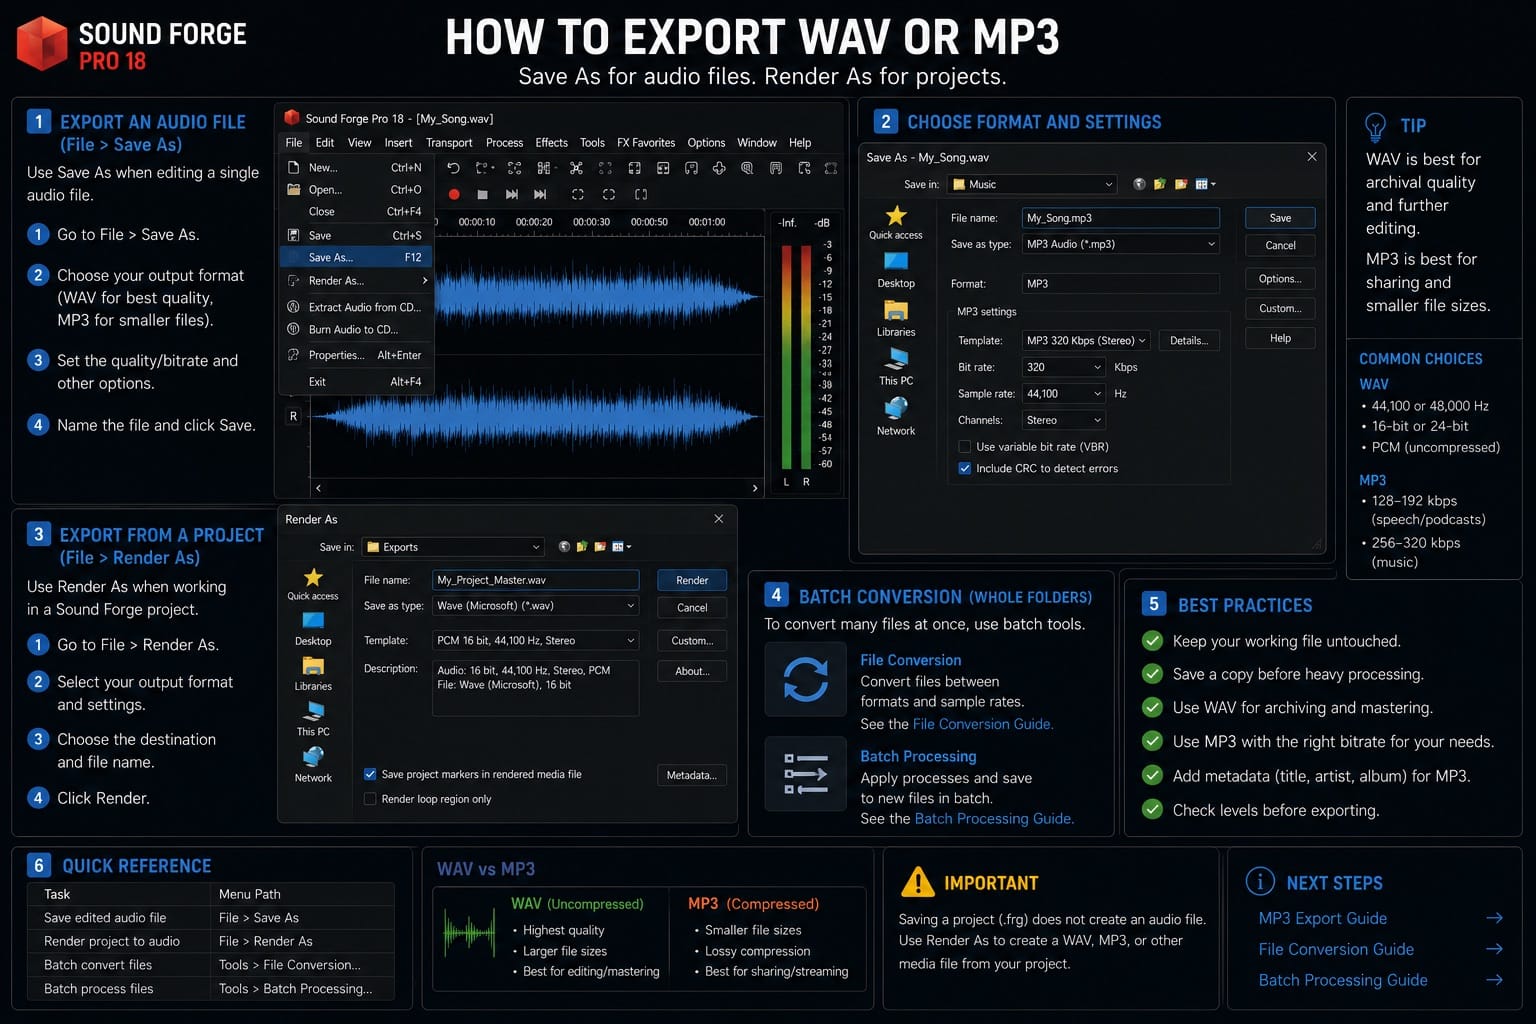Click Desktop icon in Save As dialog

click(x=896, y=261)
